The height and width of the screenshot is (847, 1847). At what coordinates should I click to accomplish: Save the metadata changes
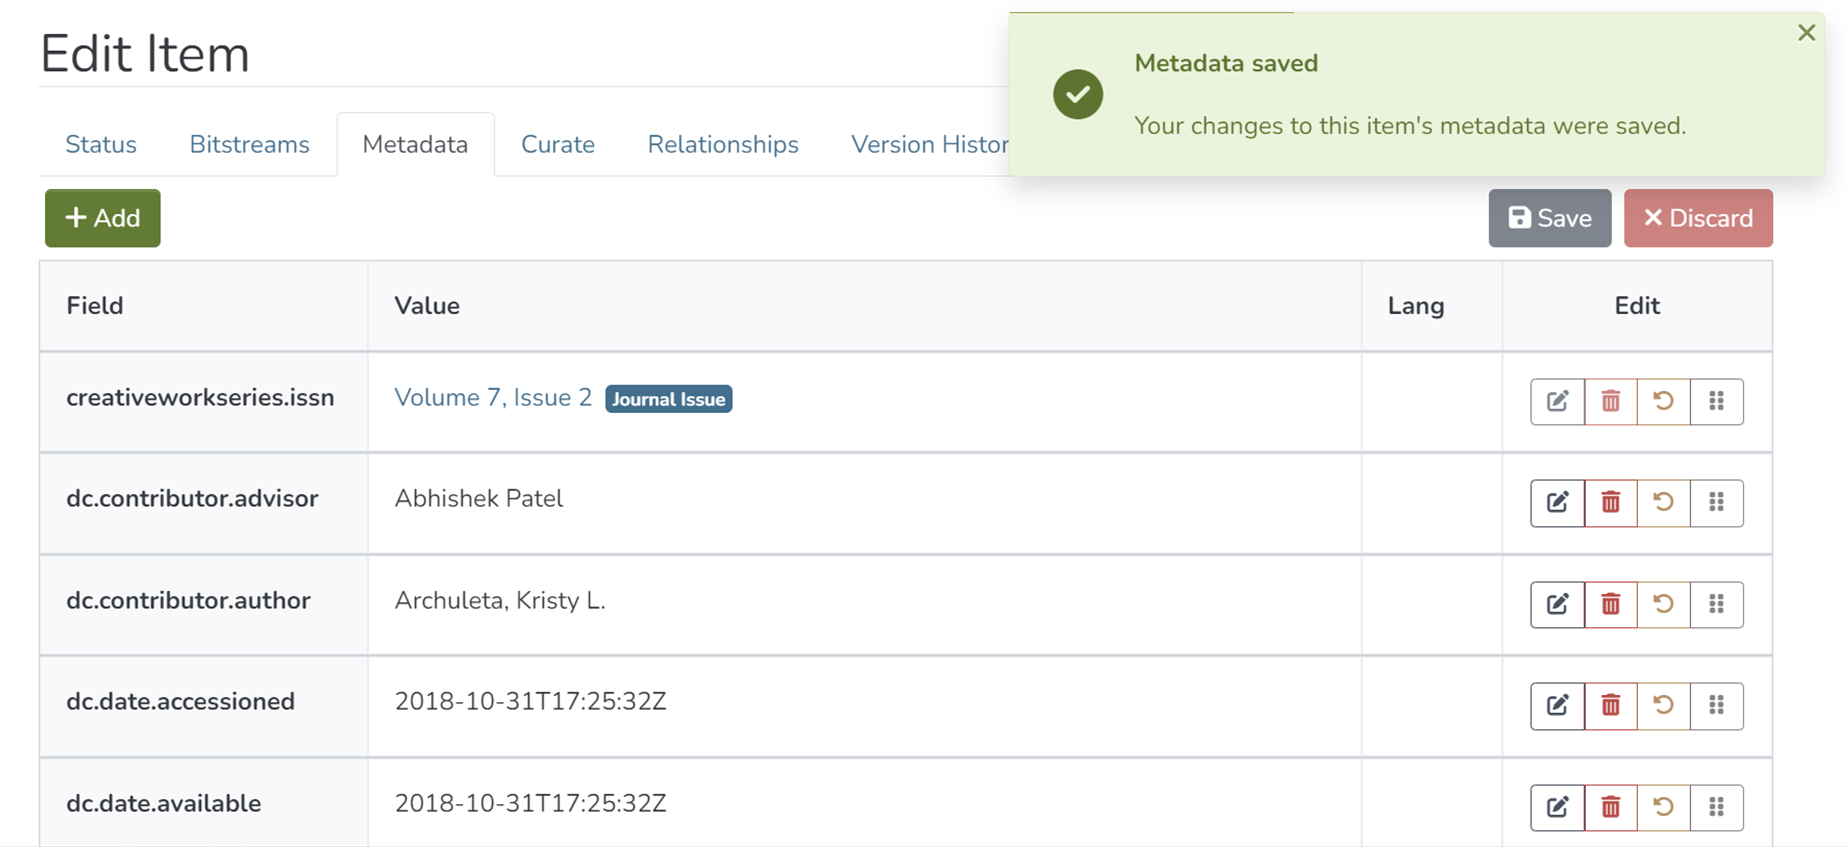pos(1549,218)
